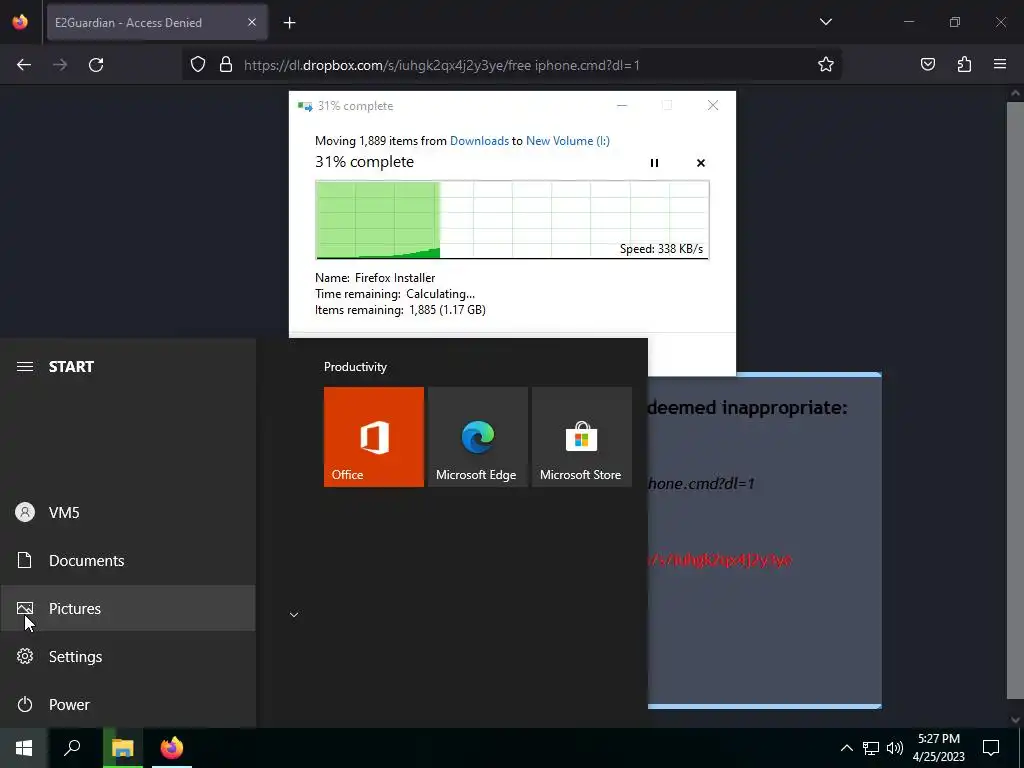The height and width of the screenshot is (768, 1024).
Task: Open Settings from the Start menu
Action: (128, 656)
